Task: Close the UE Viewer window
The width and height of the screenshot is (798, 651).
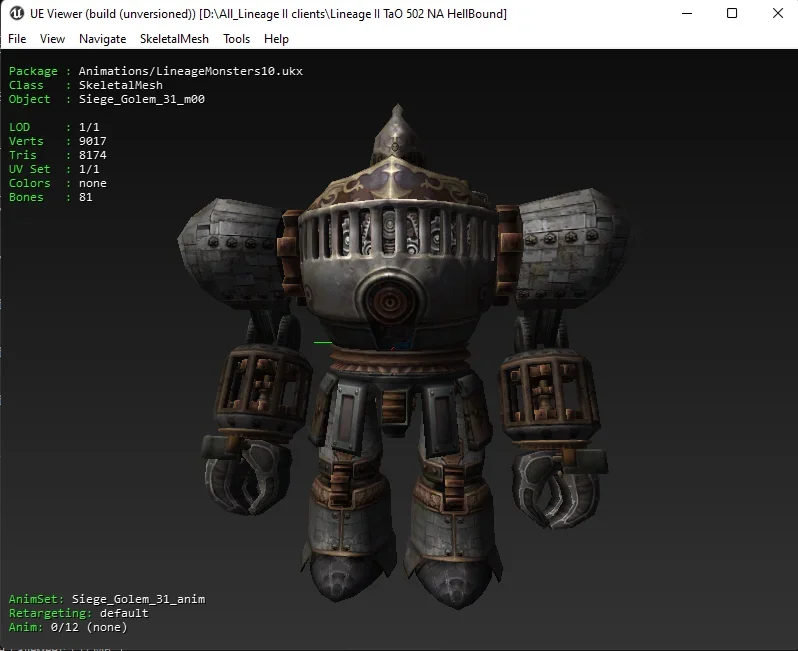Action: [778, 13]
